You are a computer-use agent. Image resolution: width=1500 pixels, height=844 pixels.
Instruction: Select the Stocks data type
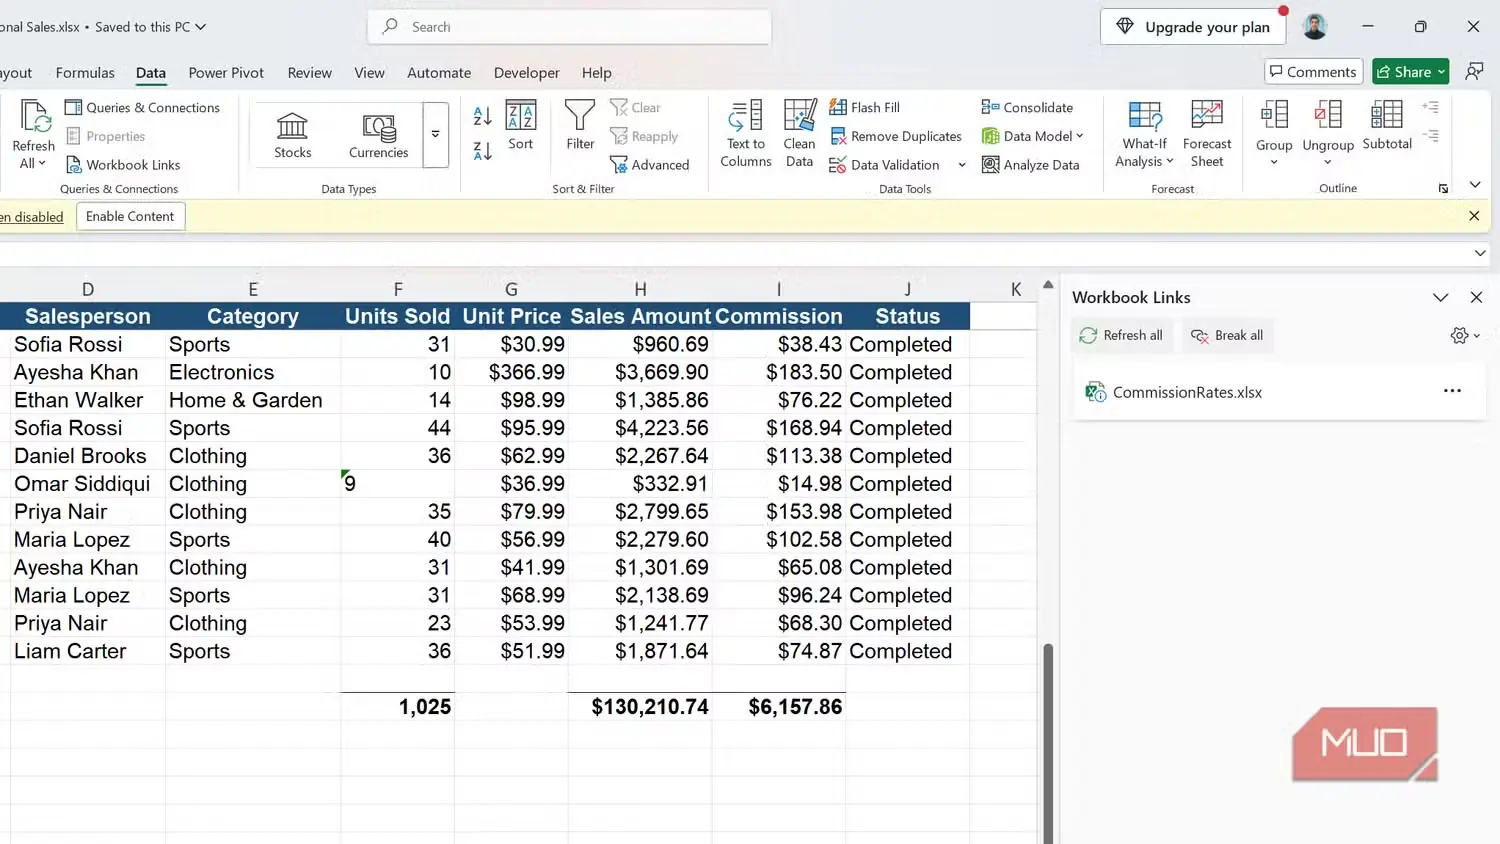[293, 135]
